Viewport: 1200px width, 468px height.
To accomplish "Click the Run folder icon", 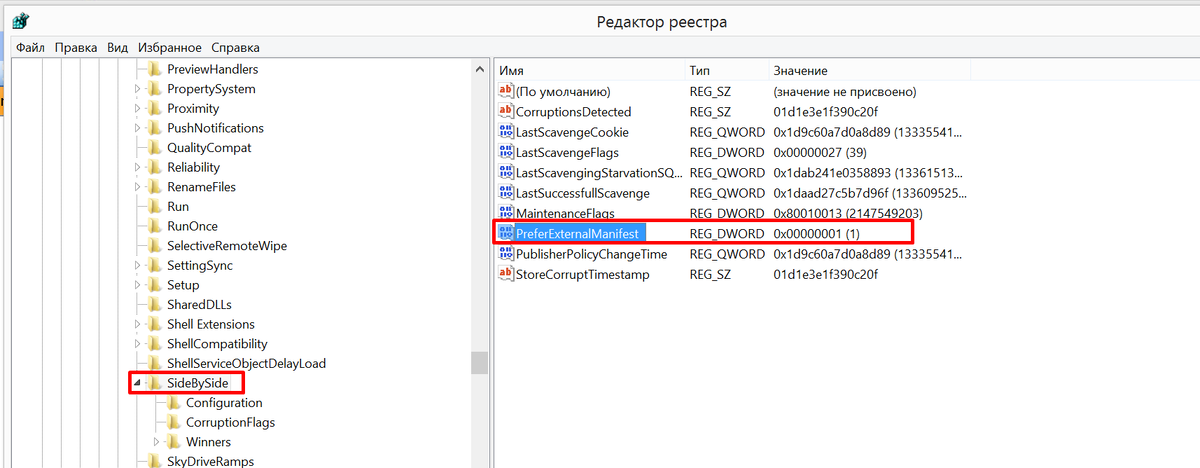I will click(x=155, y=207).
